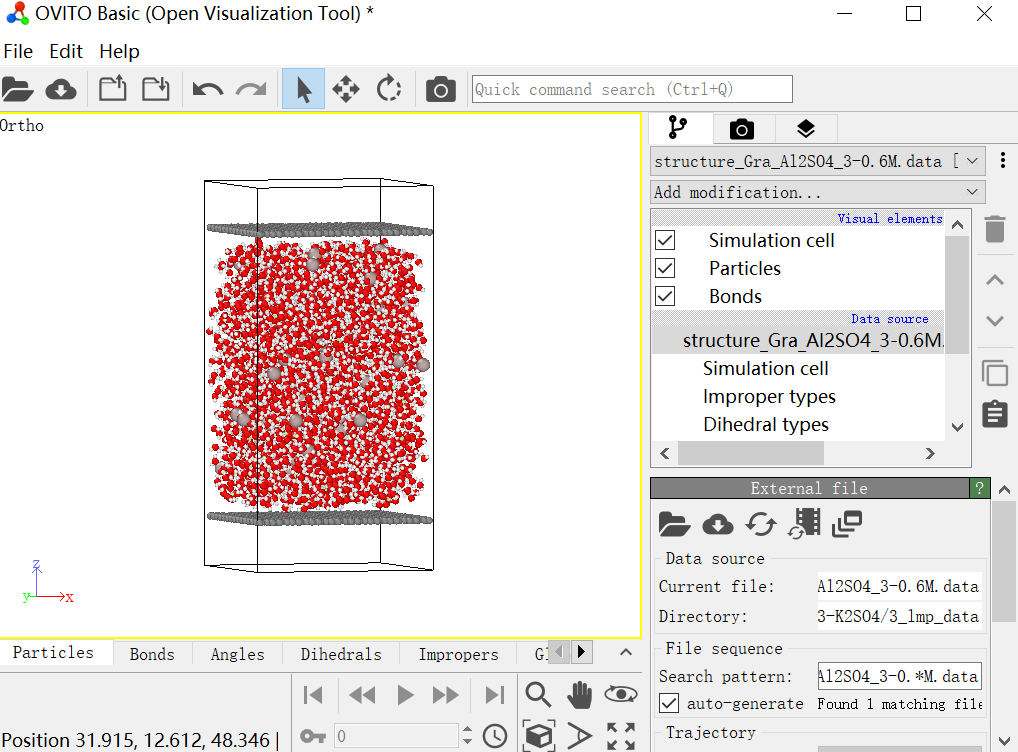The width and height of the screenshot is (1018, 752).
Task: Open the pipeline three-dot options menu
Action: [1003, 160]
